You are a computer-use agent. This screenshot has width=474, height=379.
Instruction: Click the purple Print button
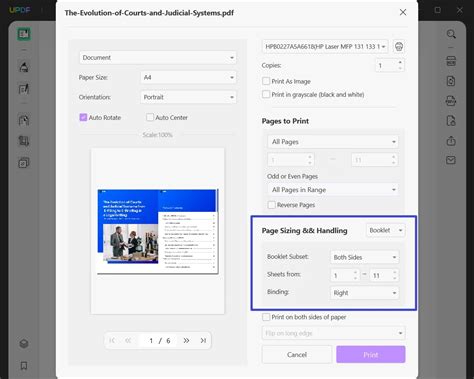coord(371,355)
